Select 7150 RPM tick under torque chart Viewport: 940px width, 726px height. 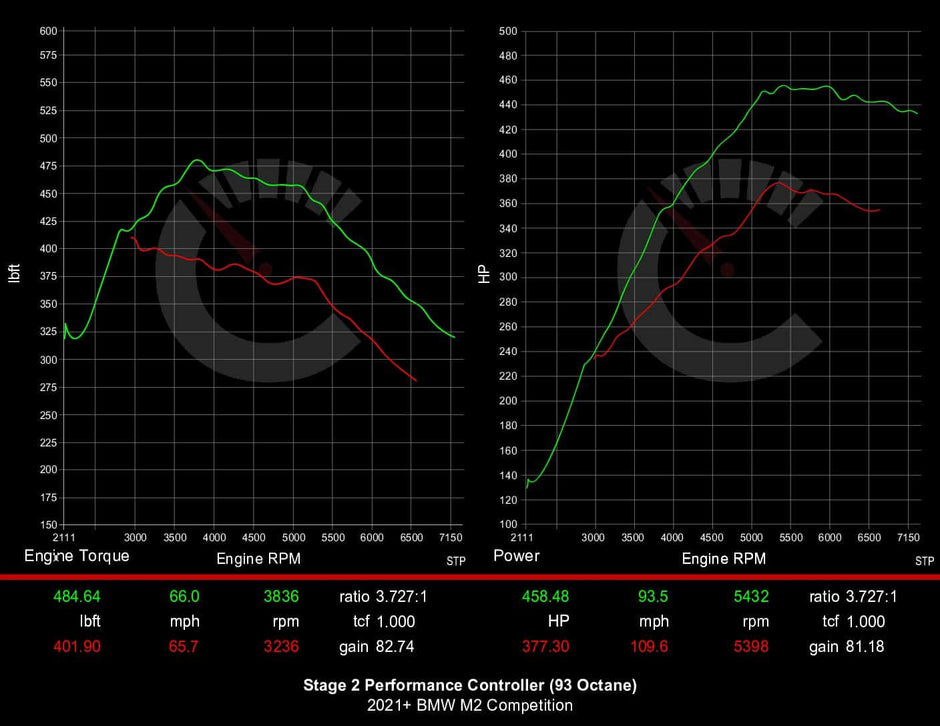click(x=451, y=538)
